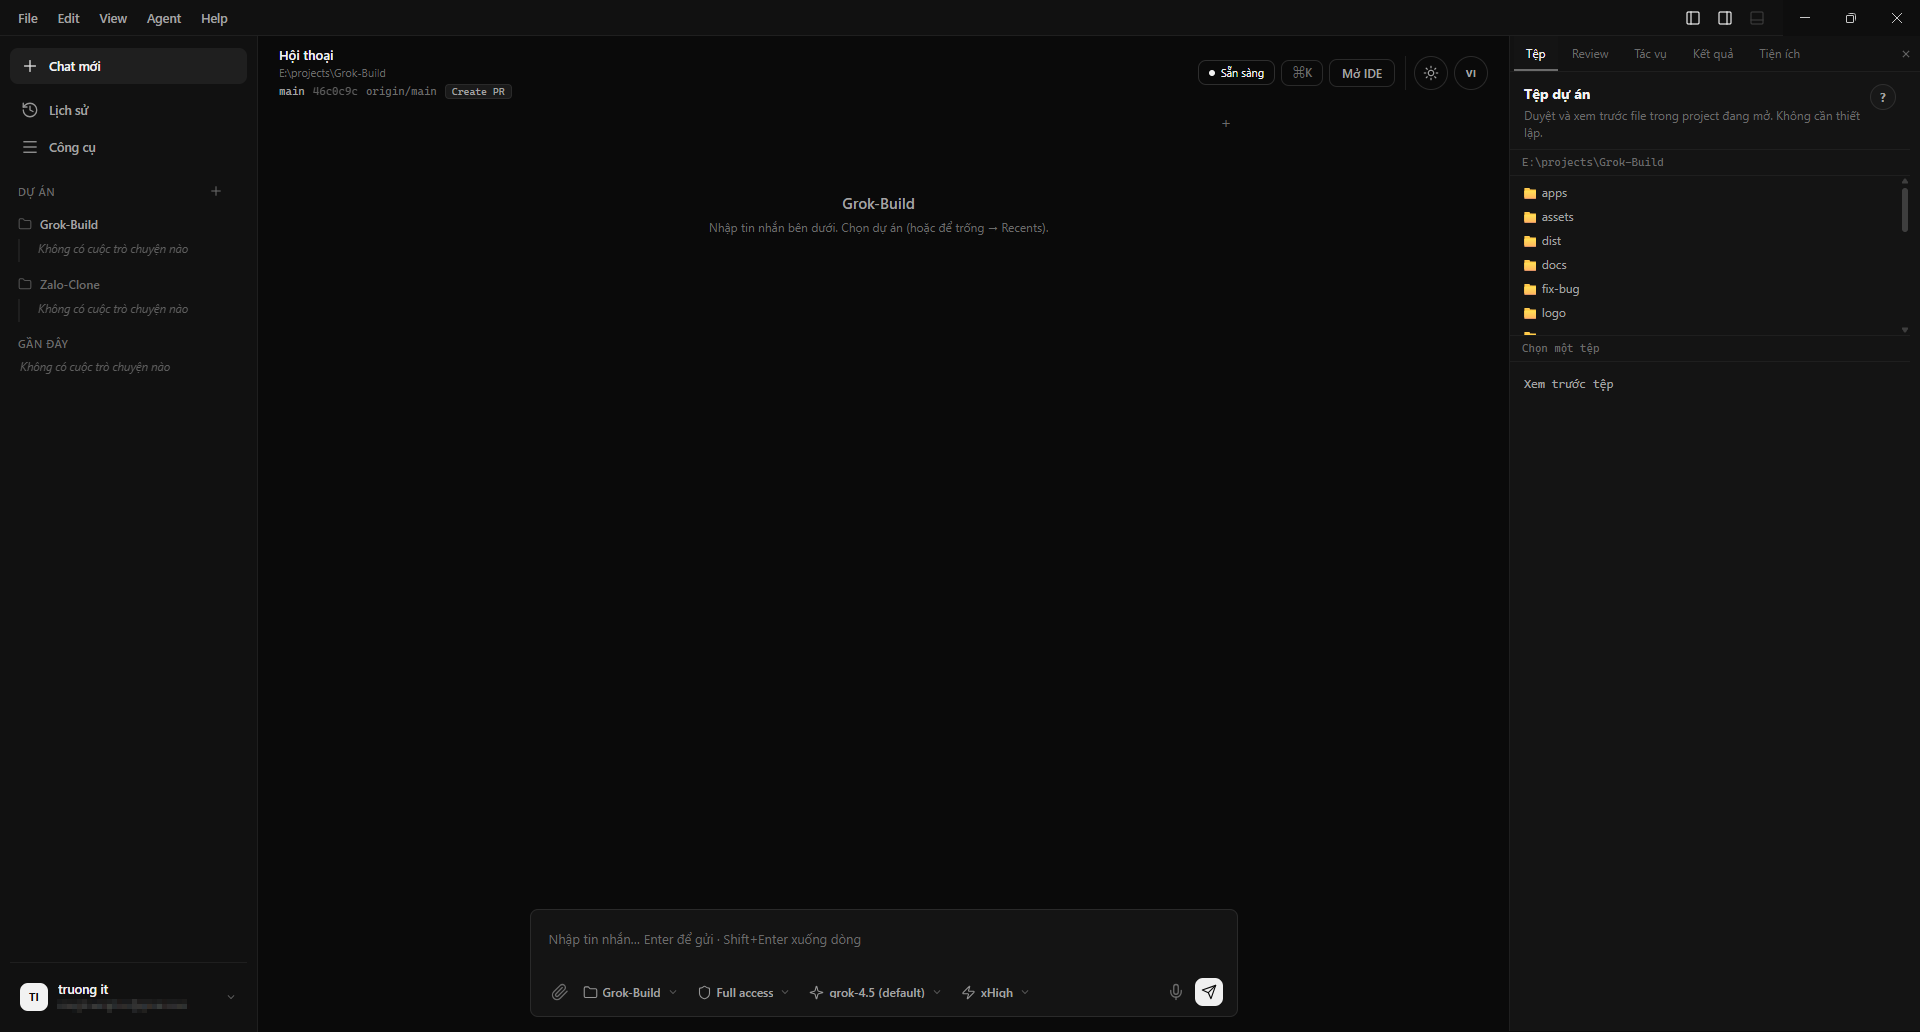Open the Edit menu

click(x=68, y=18)
